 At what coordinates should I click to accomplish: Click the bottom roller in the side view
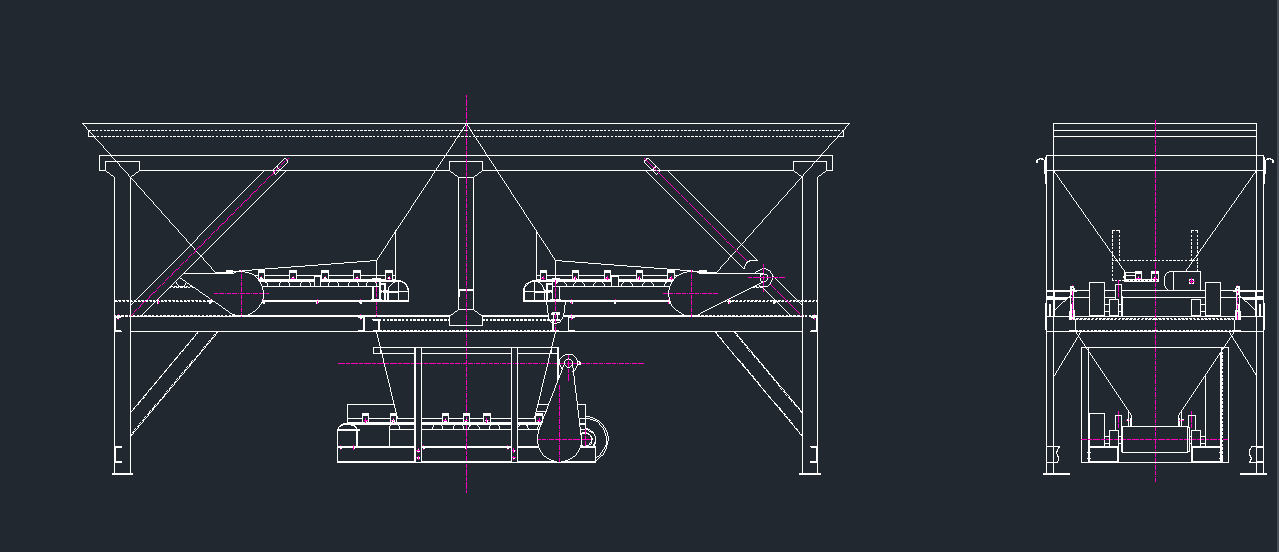click(1154, 439)
